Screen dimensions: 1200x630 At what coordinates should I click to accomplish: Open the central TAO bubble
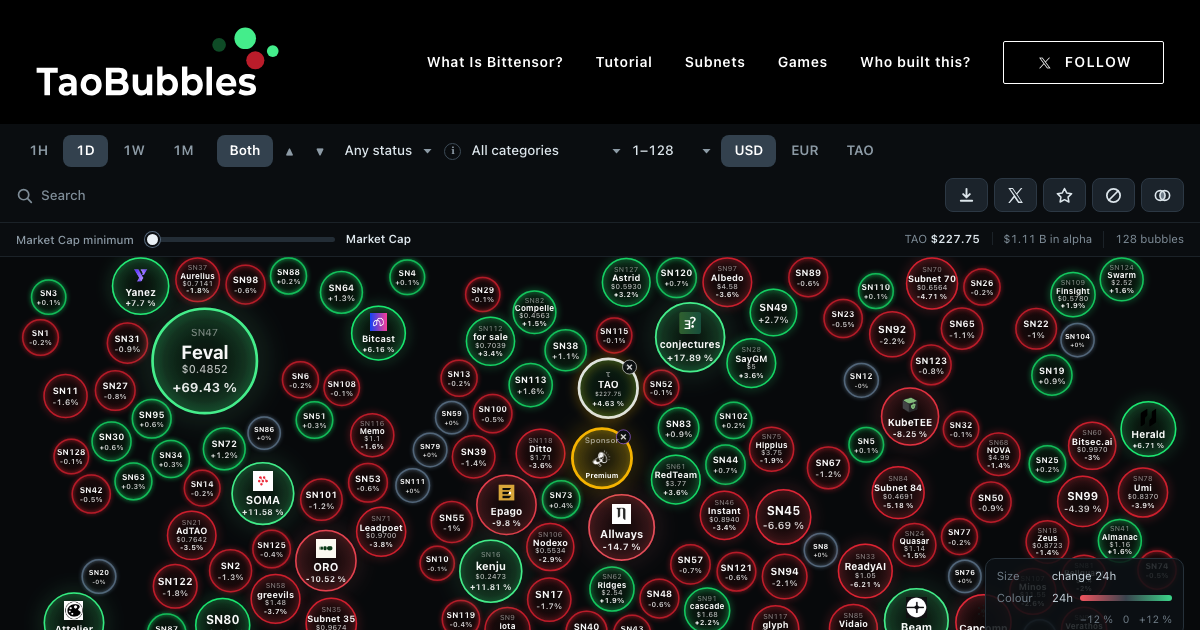pos(608,388)
